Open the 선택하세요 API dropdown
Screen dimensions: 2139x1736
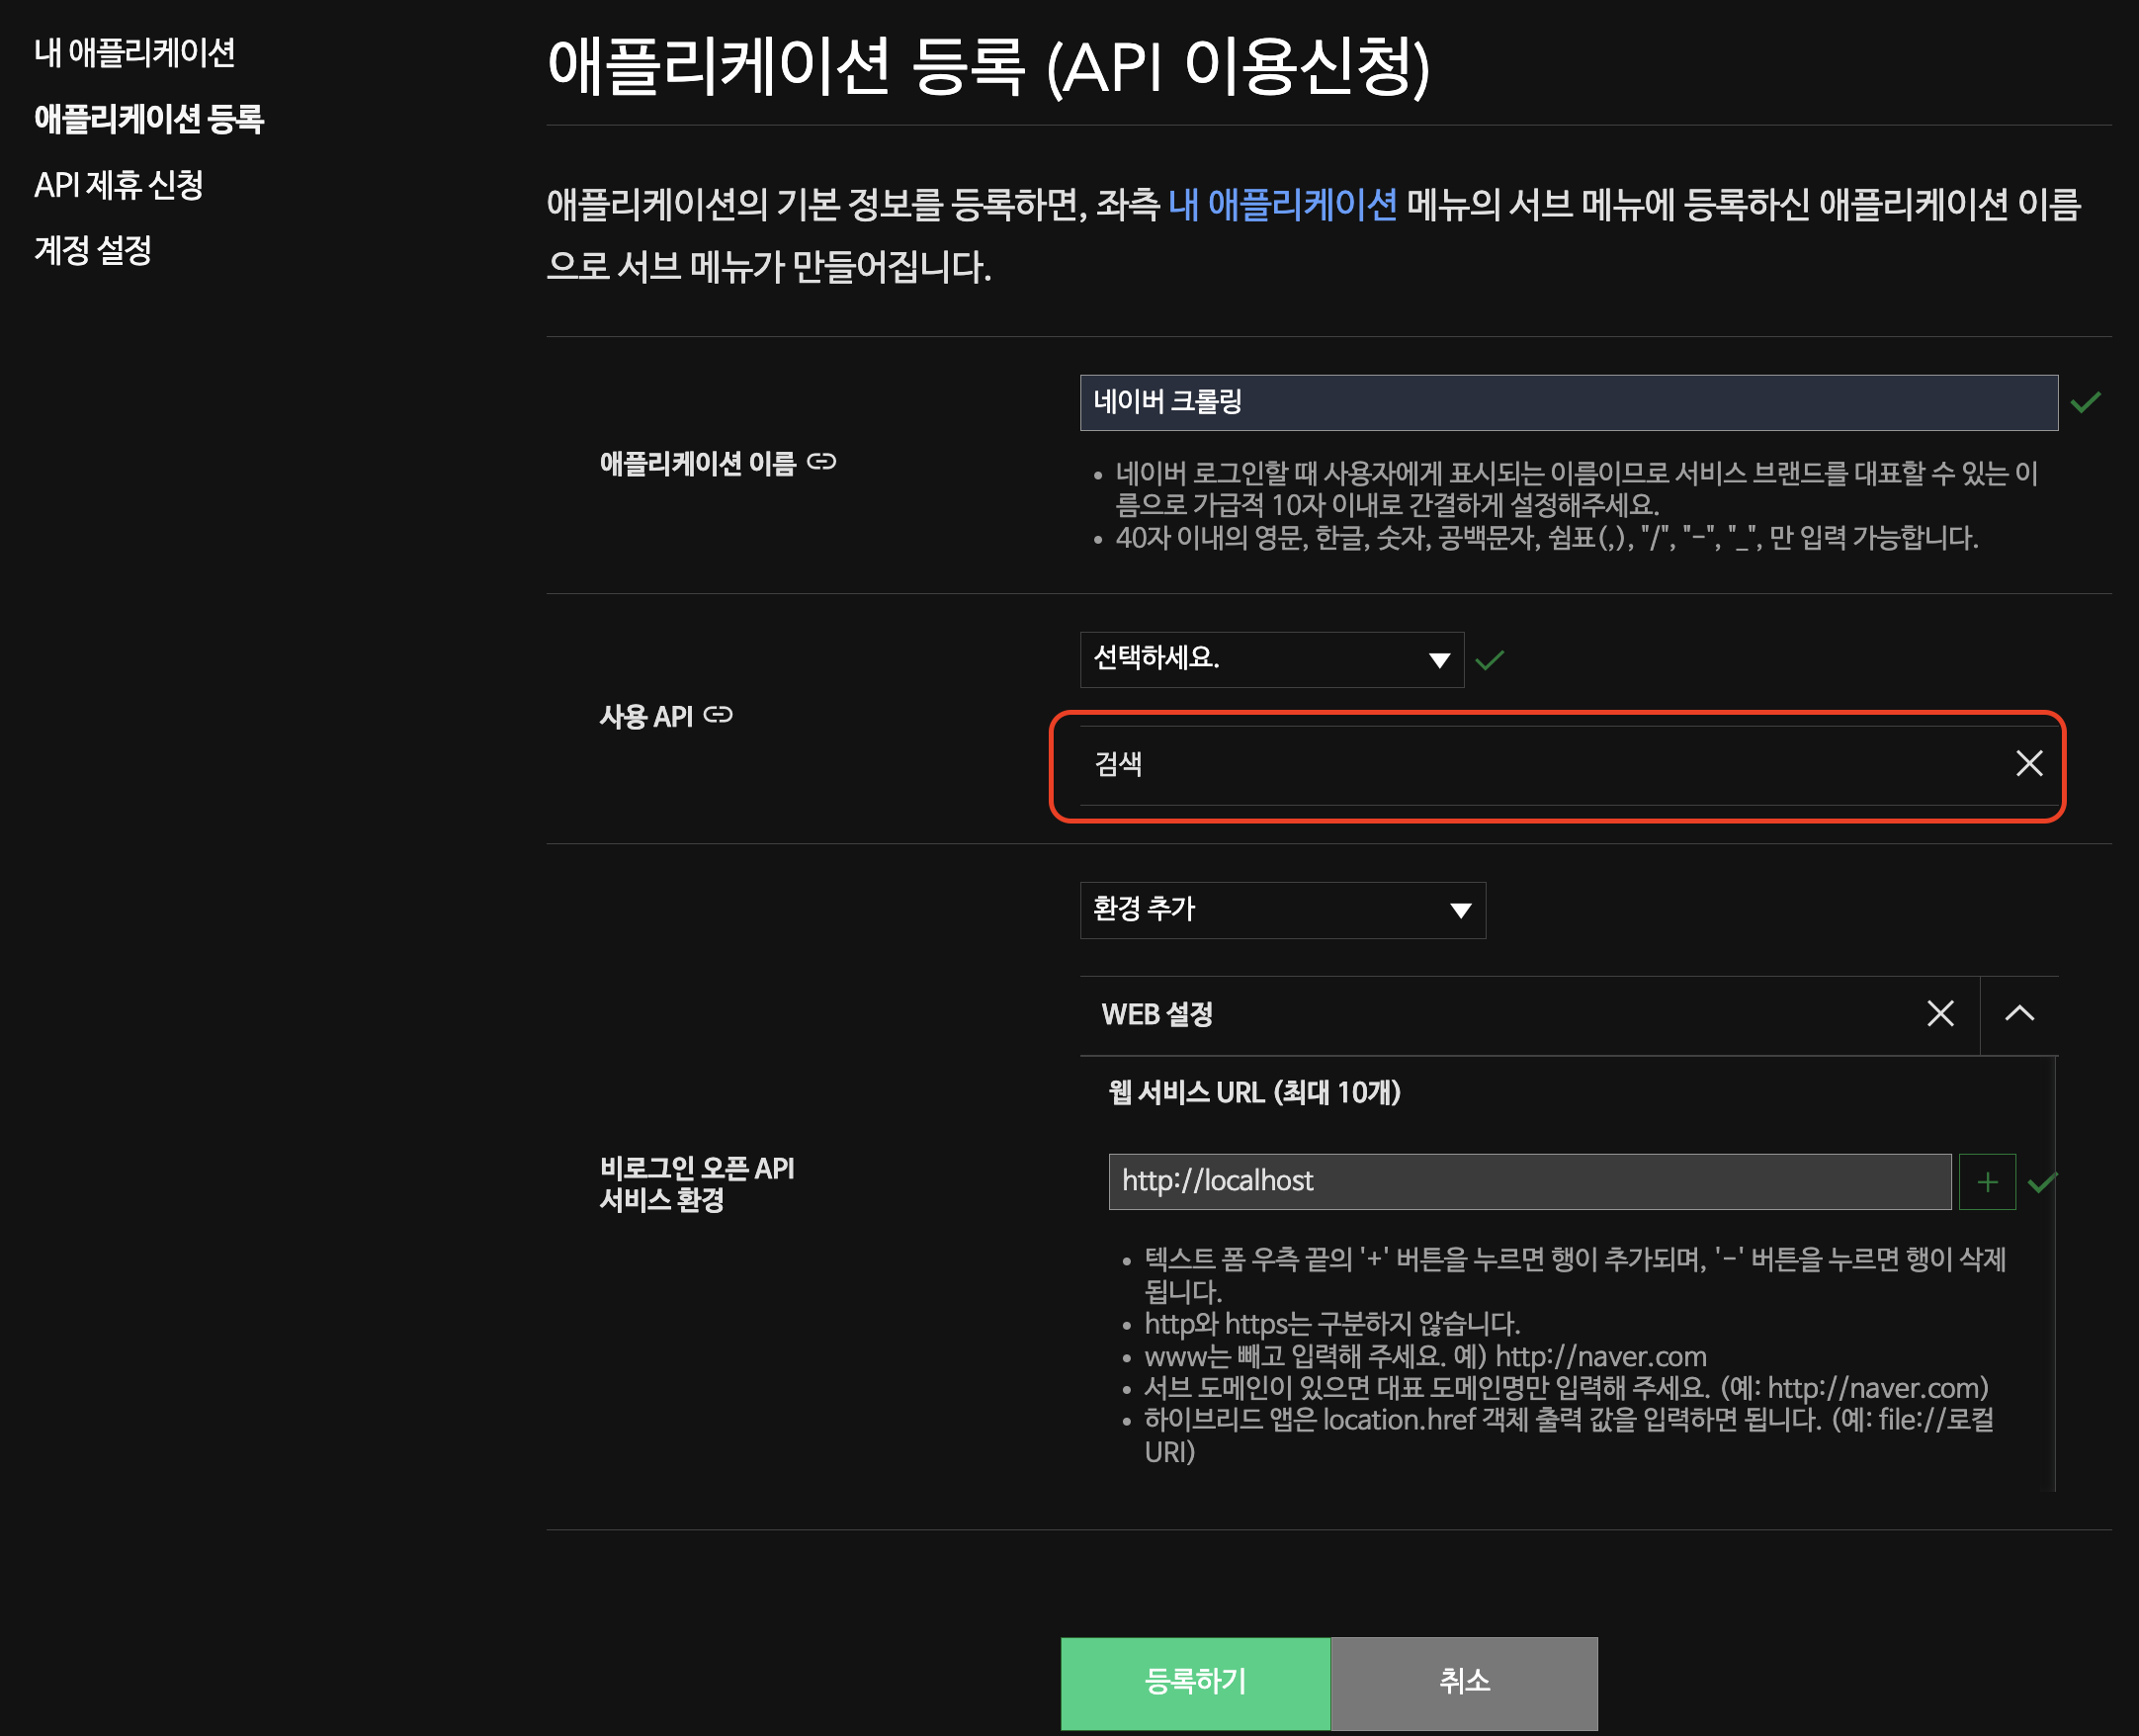tap(1271, 660)
